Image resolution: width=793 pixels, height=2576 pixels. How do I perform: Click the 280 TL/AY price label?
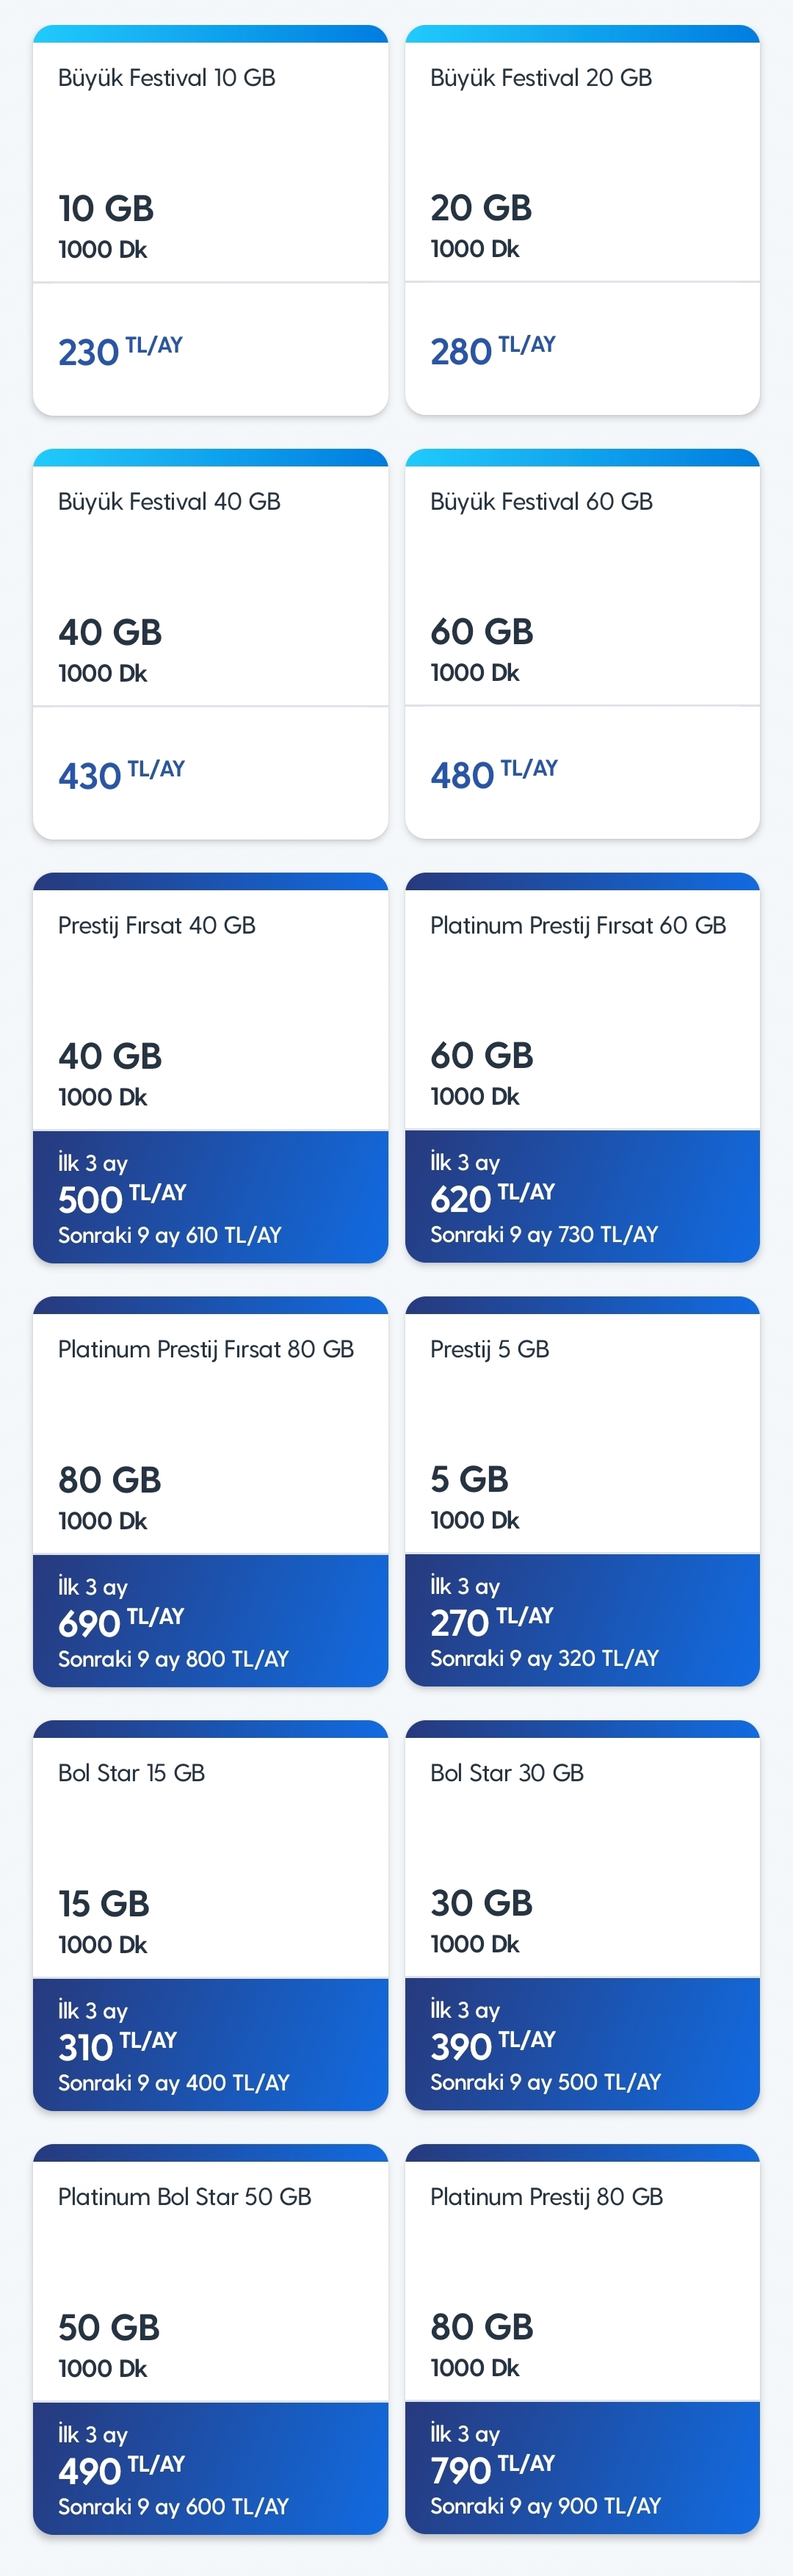click(493, 350)
